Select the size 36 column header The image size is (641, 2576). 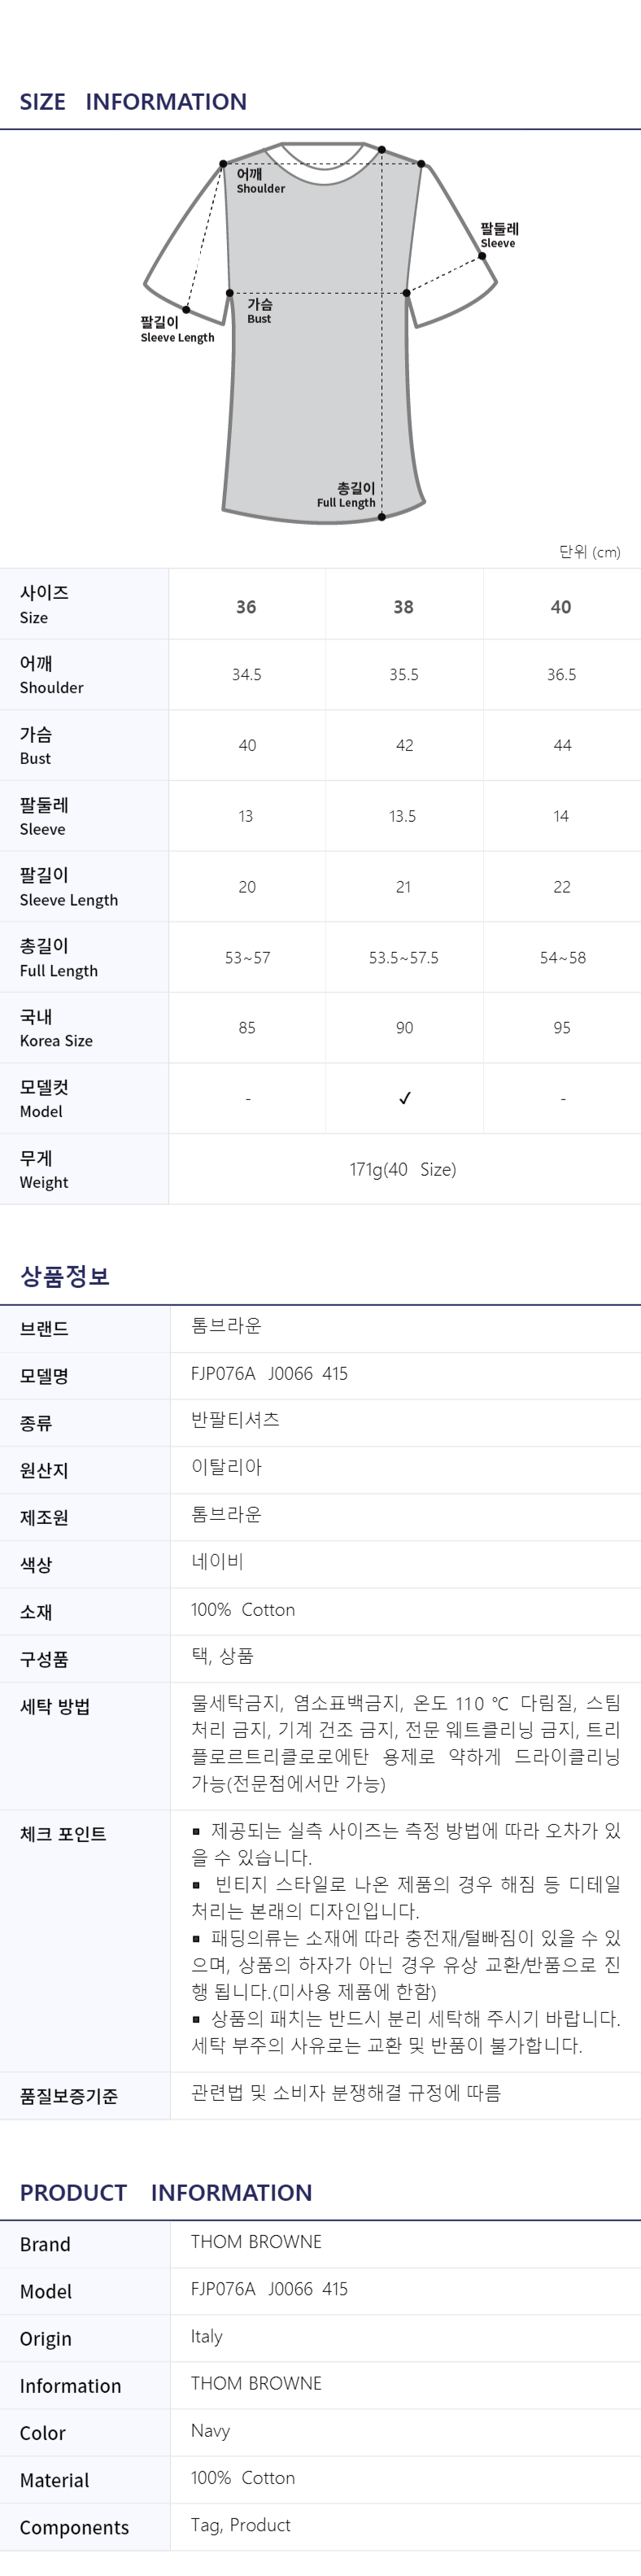point(246,607)
